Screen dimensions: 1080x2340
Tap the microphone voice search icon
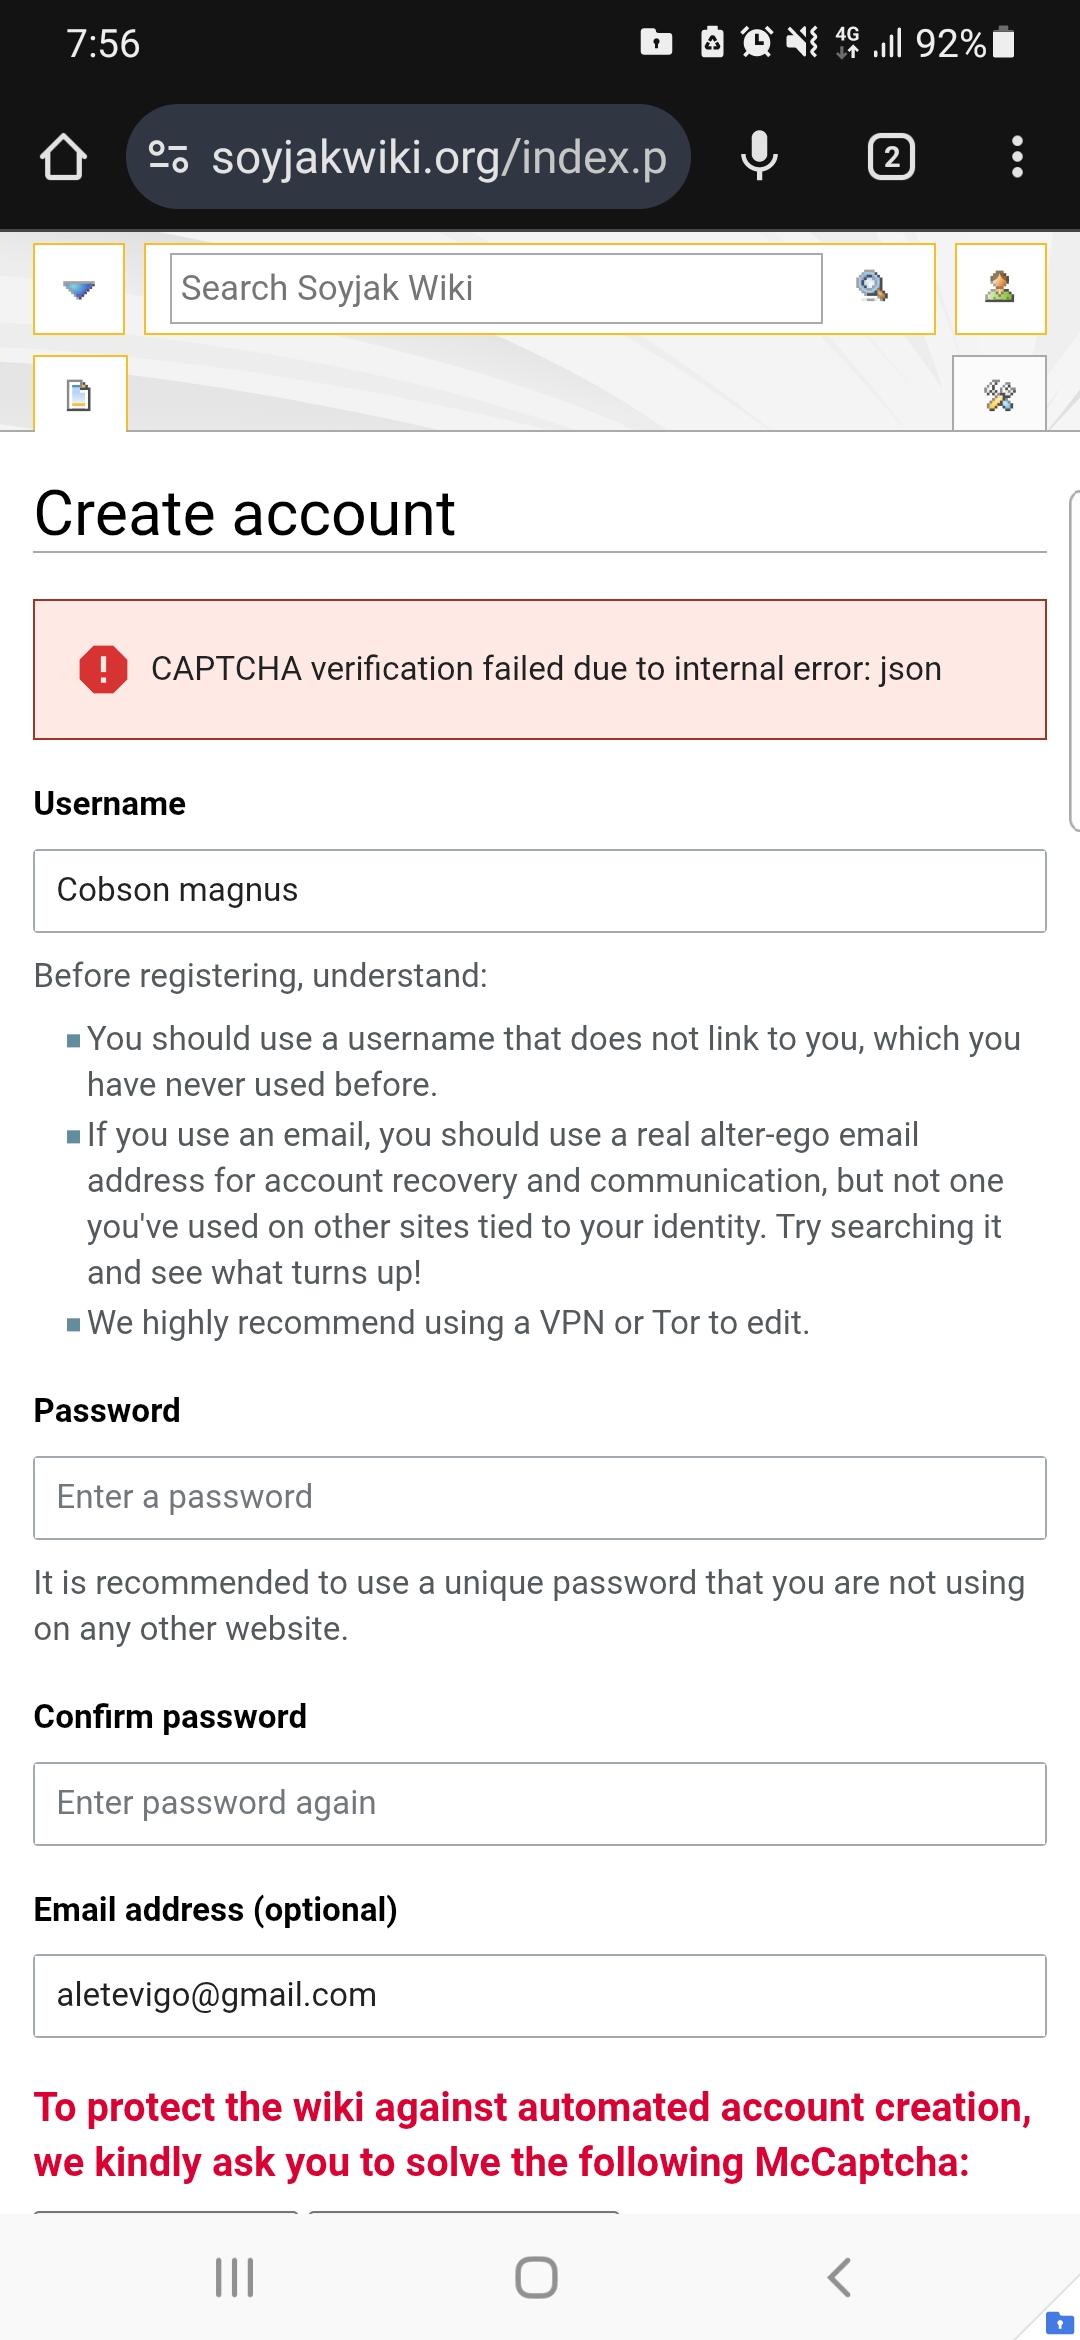759,157
